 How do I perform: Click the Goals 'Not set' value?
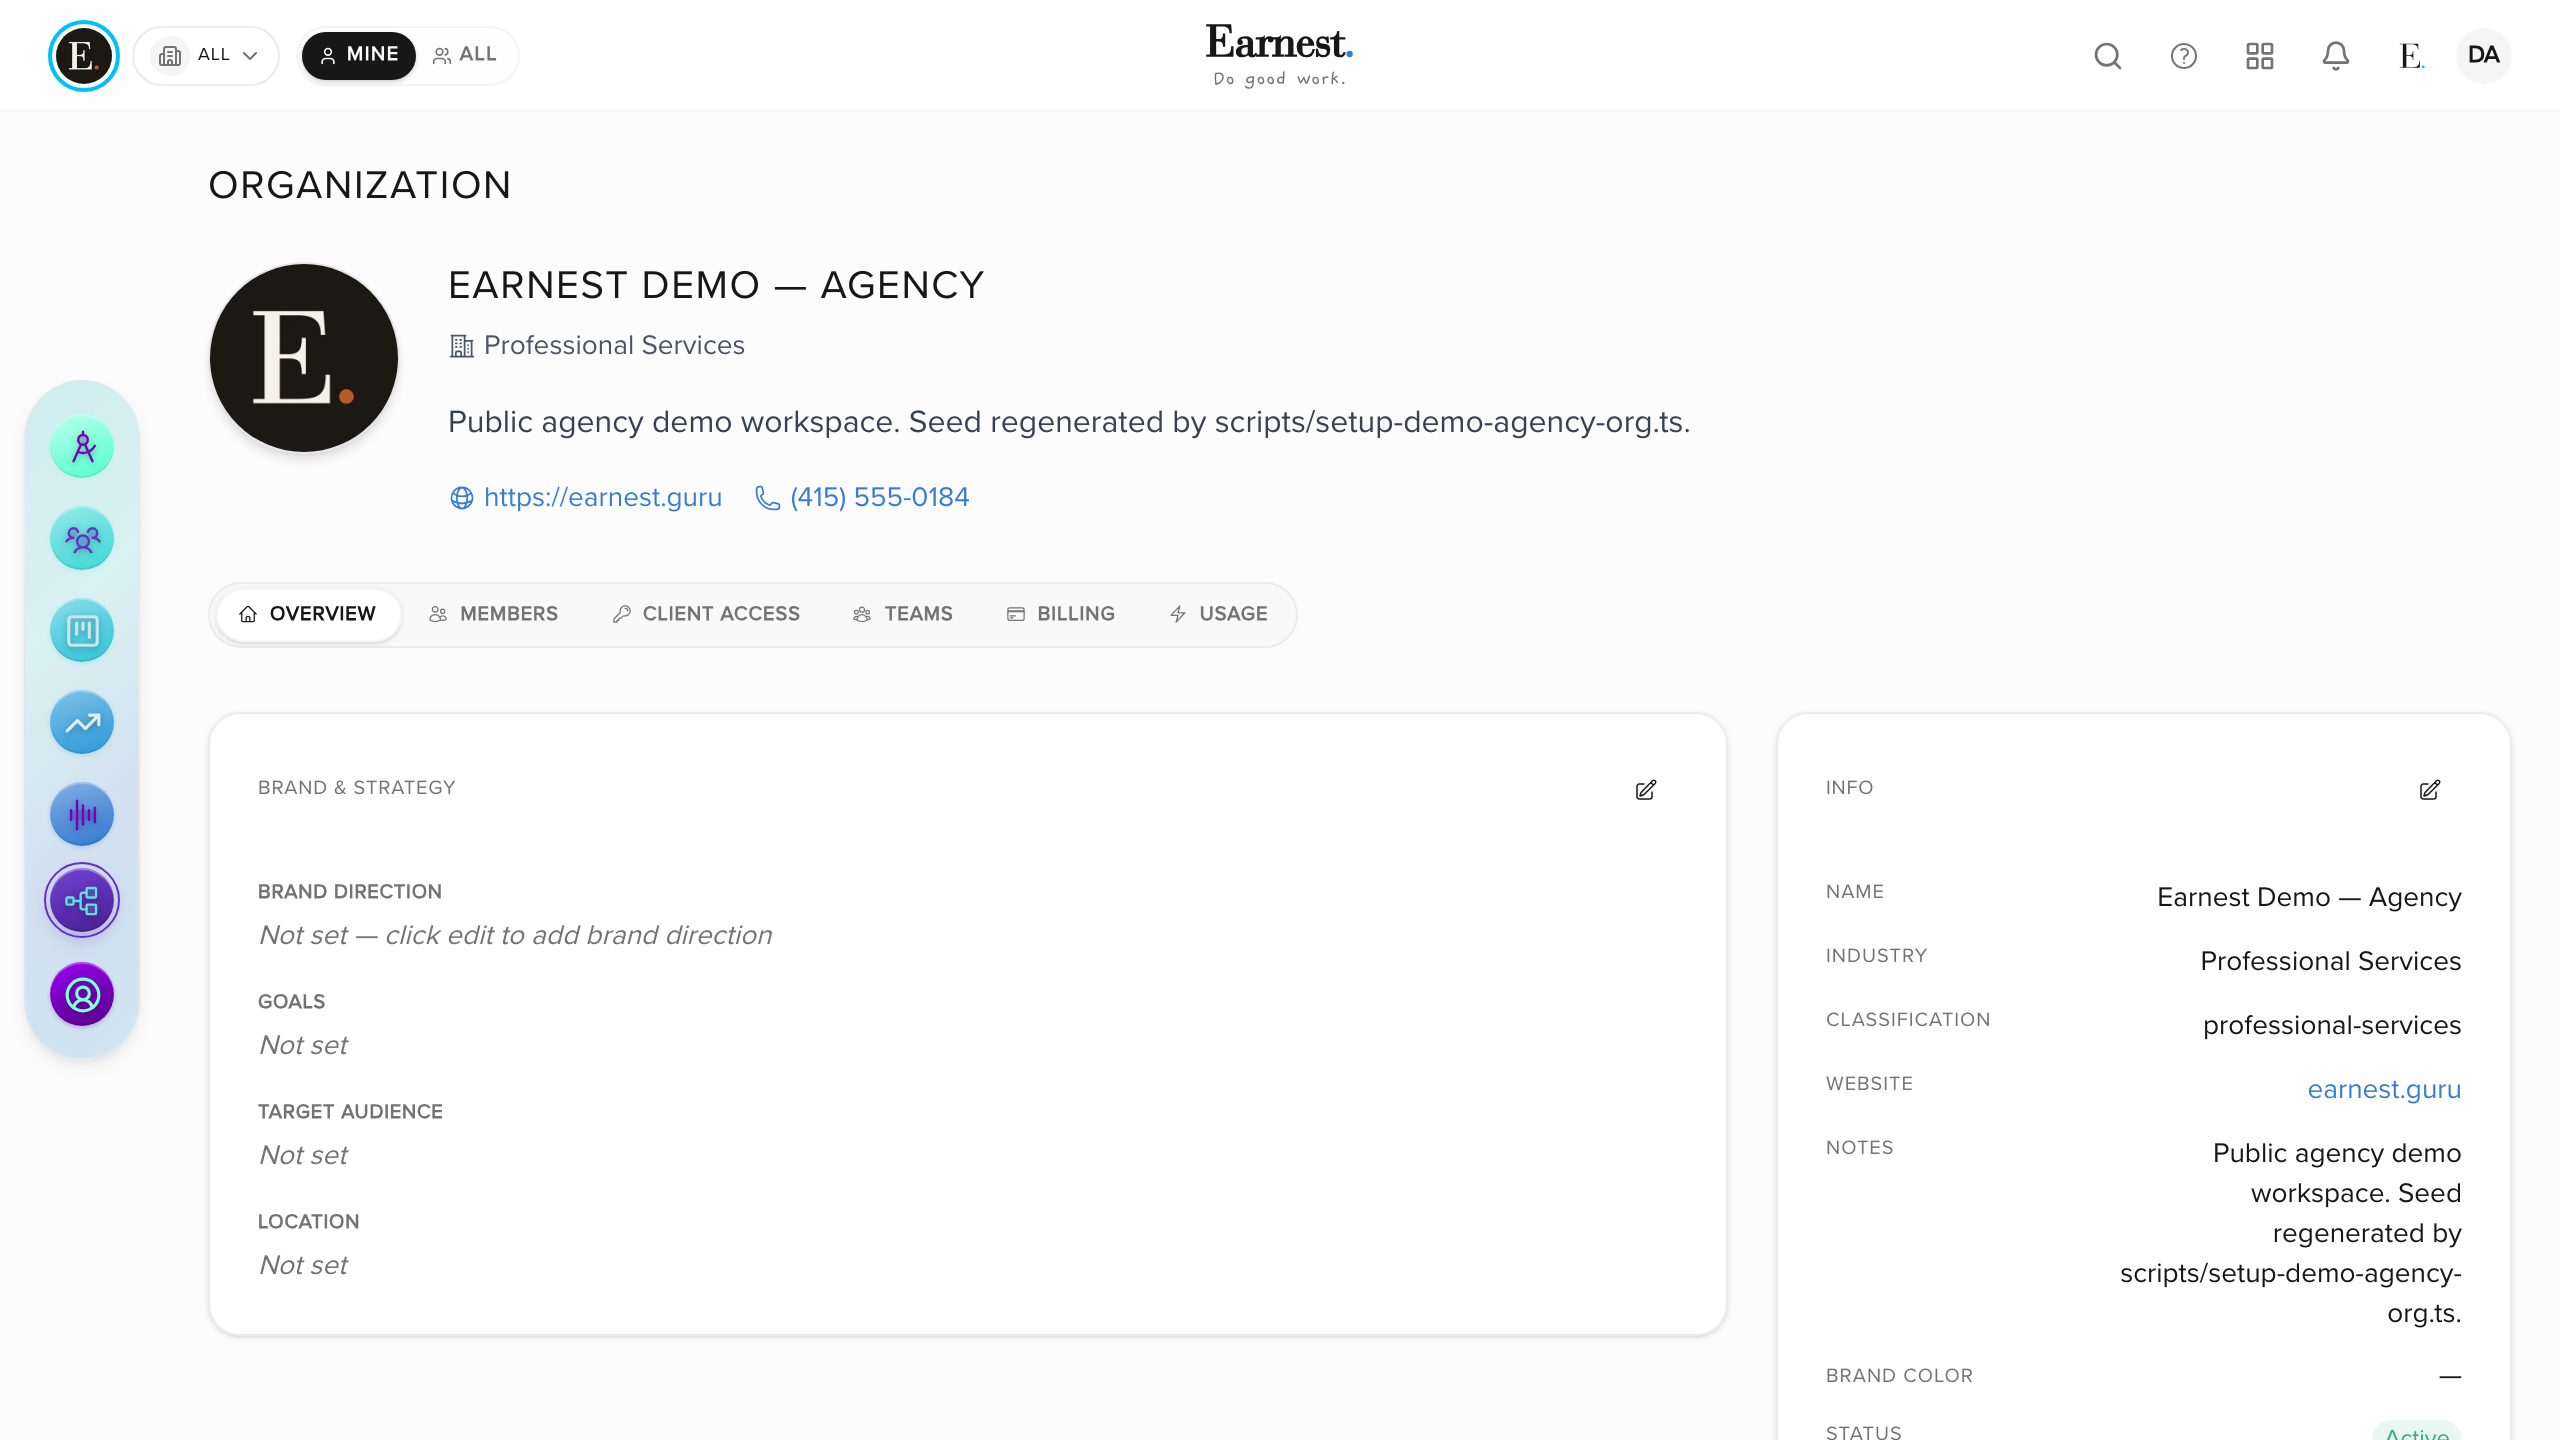304,1045
